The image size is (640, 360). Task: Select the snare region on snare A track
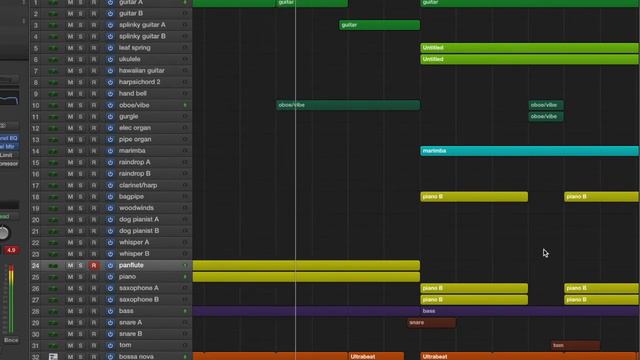(431, 323)
